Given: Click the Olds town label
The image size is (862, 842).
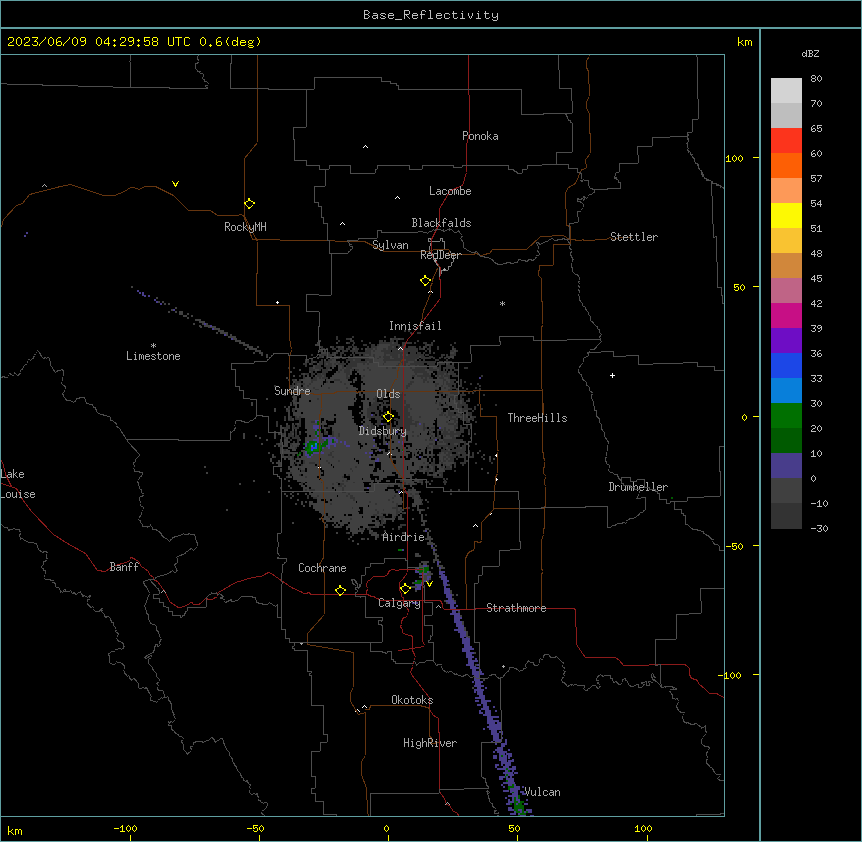Looking at the screenshot, I should point(388,394).
